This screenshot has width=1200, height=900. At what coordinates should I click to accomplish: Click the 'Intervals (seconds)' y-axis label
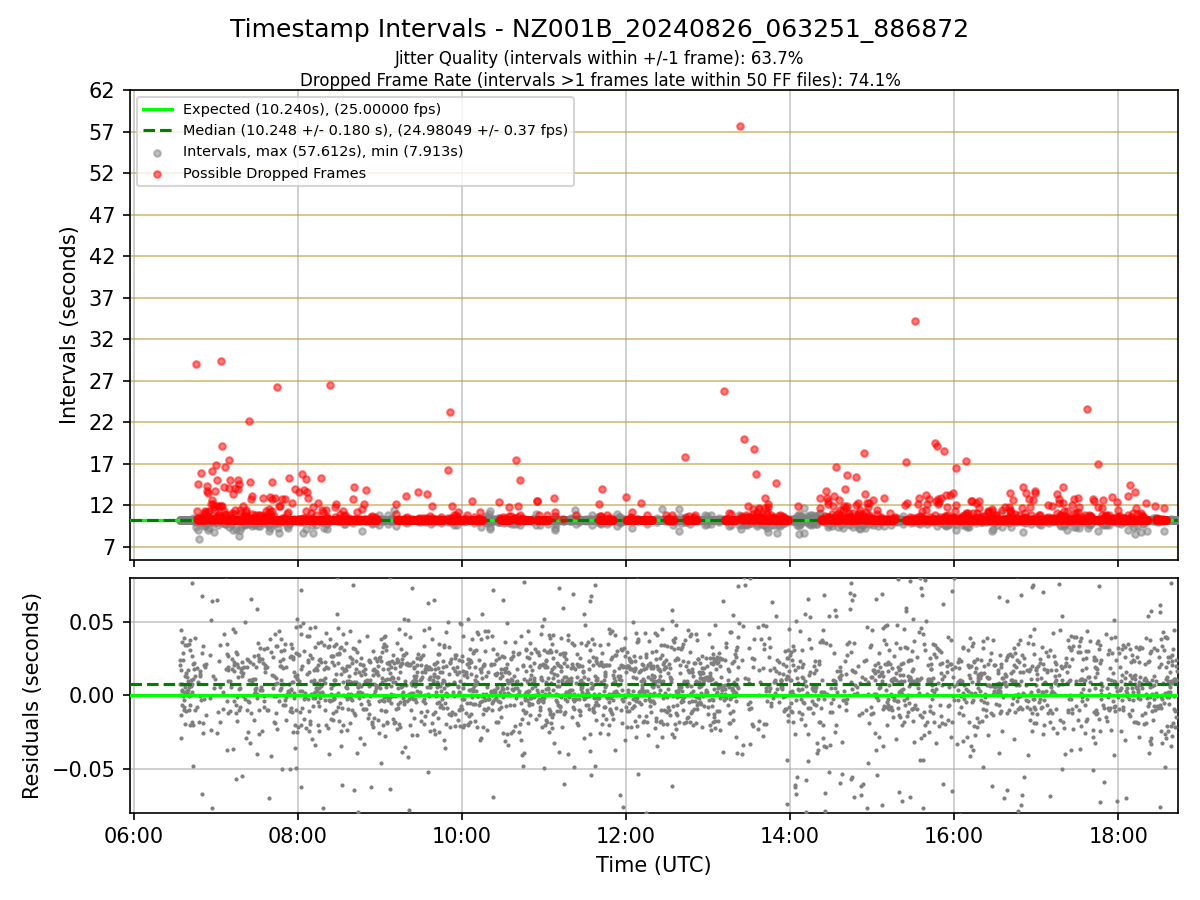(x=68, y=325)
